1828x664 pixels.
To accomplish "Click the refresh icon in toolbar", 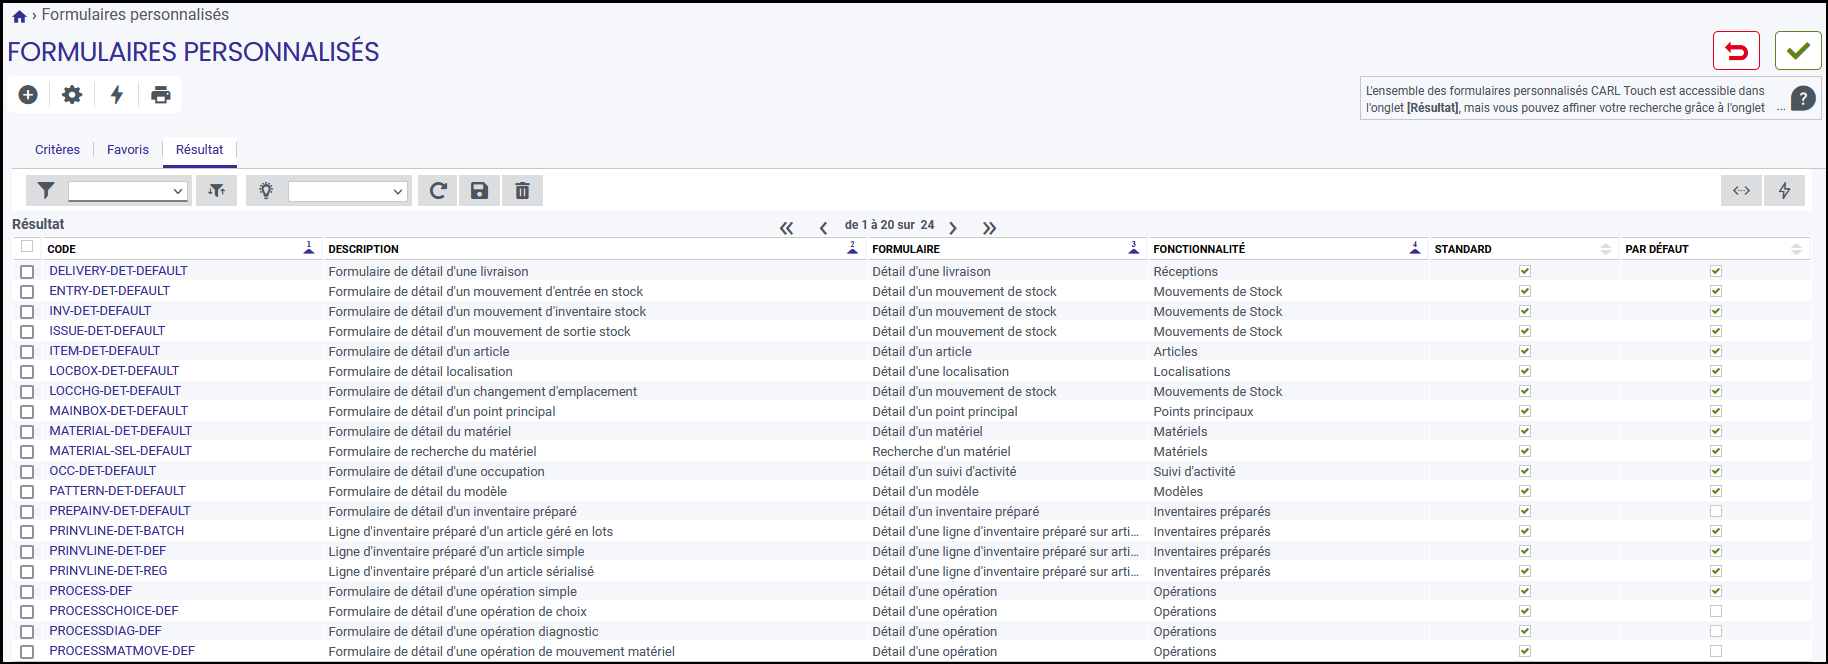I will (x=438, y=190).
